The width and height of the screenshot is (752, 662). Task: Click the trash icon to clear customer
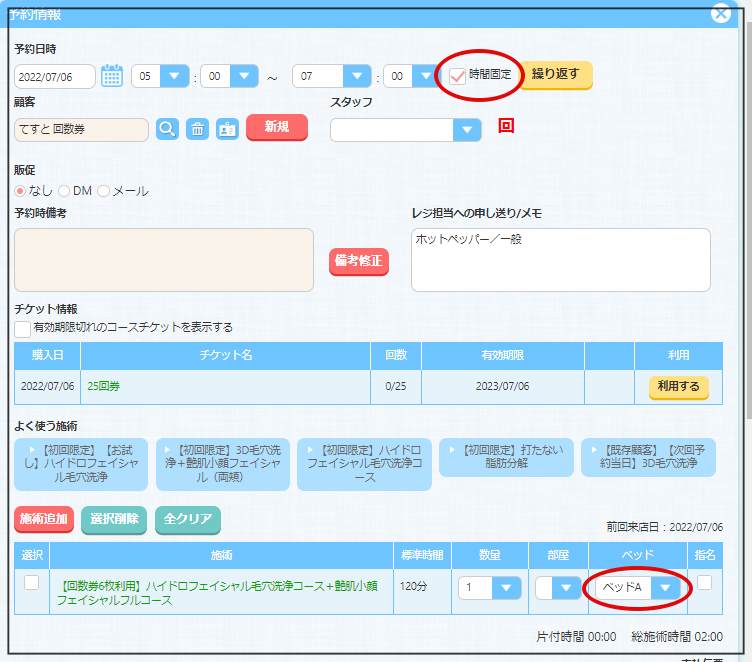click(x=198, y=129)
